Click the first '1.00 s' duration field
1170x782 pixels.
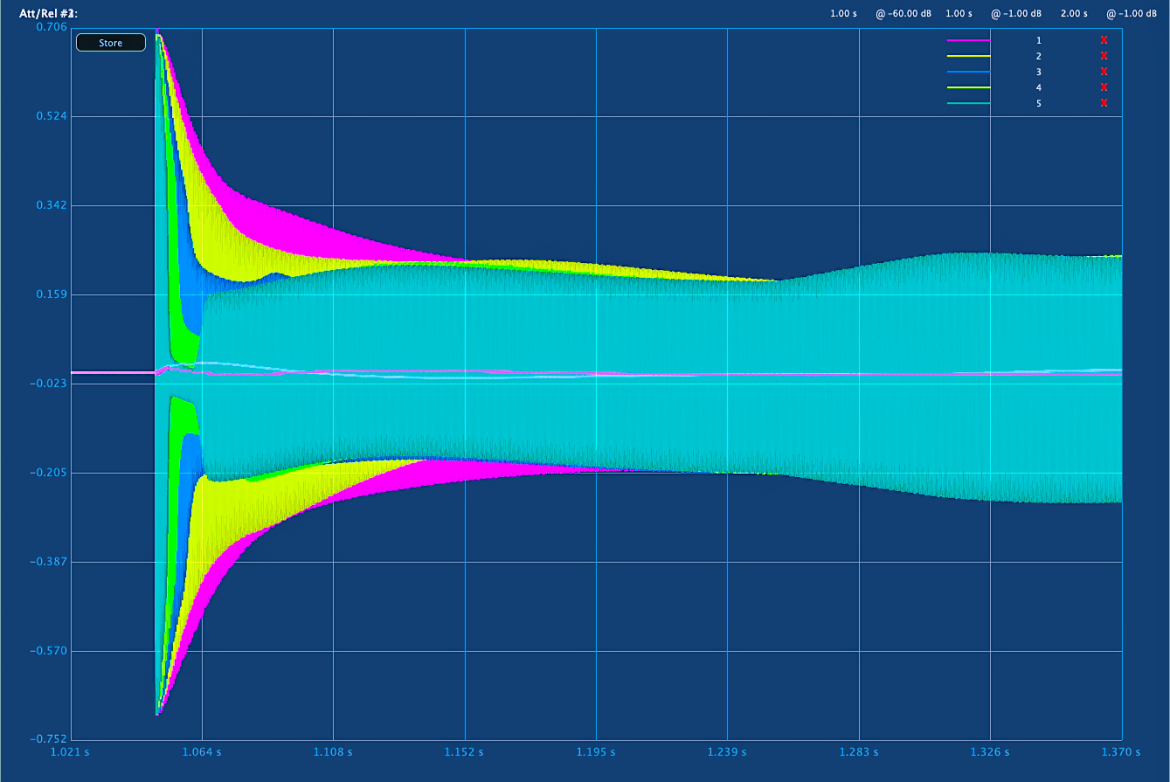843,13
